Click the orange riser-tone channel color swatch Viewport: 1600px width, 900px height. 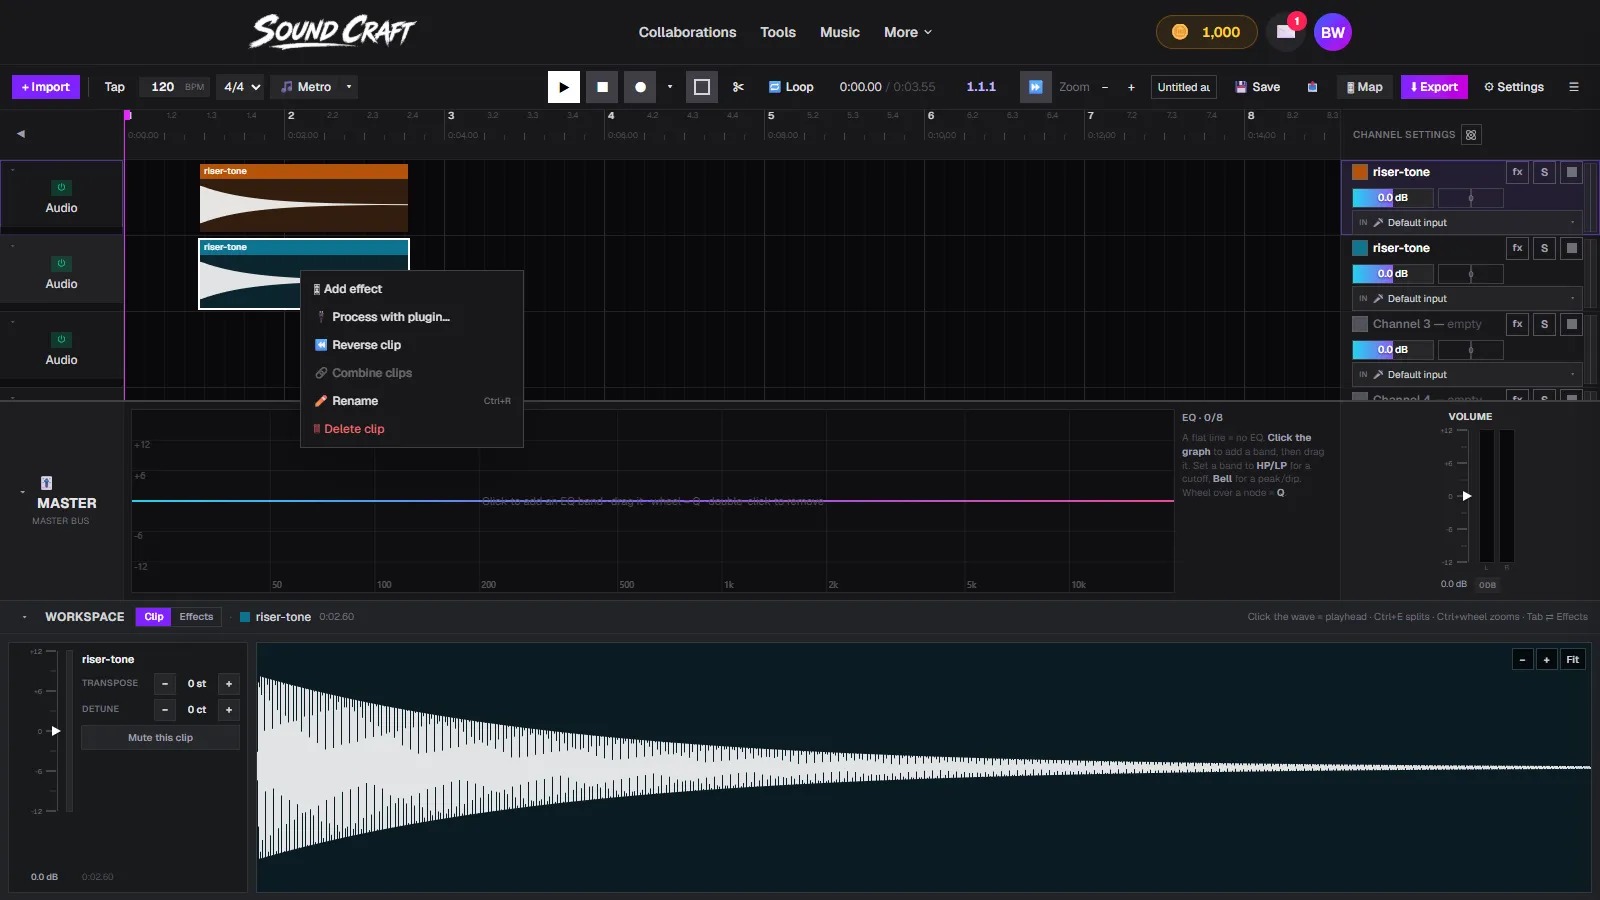(1360, 172)
